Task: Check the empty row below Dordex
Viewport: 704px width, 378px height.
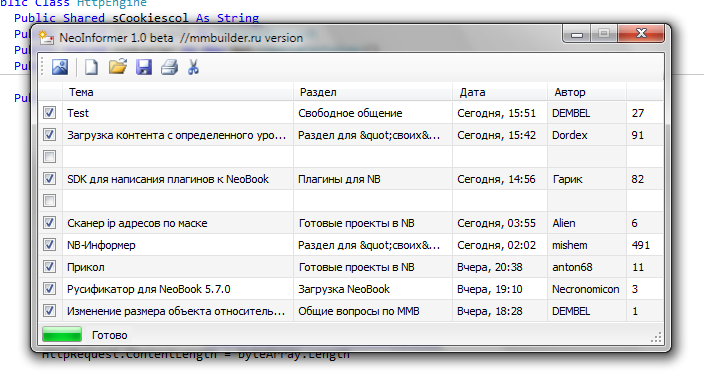Action: [49, 157]
